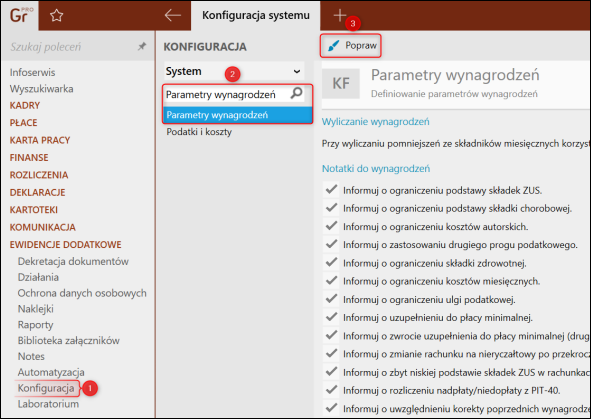
Task: Click the Gr PRO logo icon
Action: pyautogui.click(x=20, y=15)
